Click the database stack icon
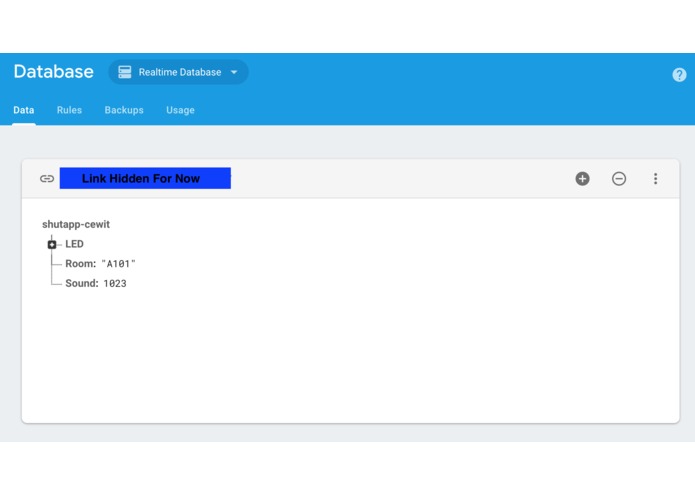695x494 pixels. (125, 72)
